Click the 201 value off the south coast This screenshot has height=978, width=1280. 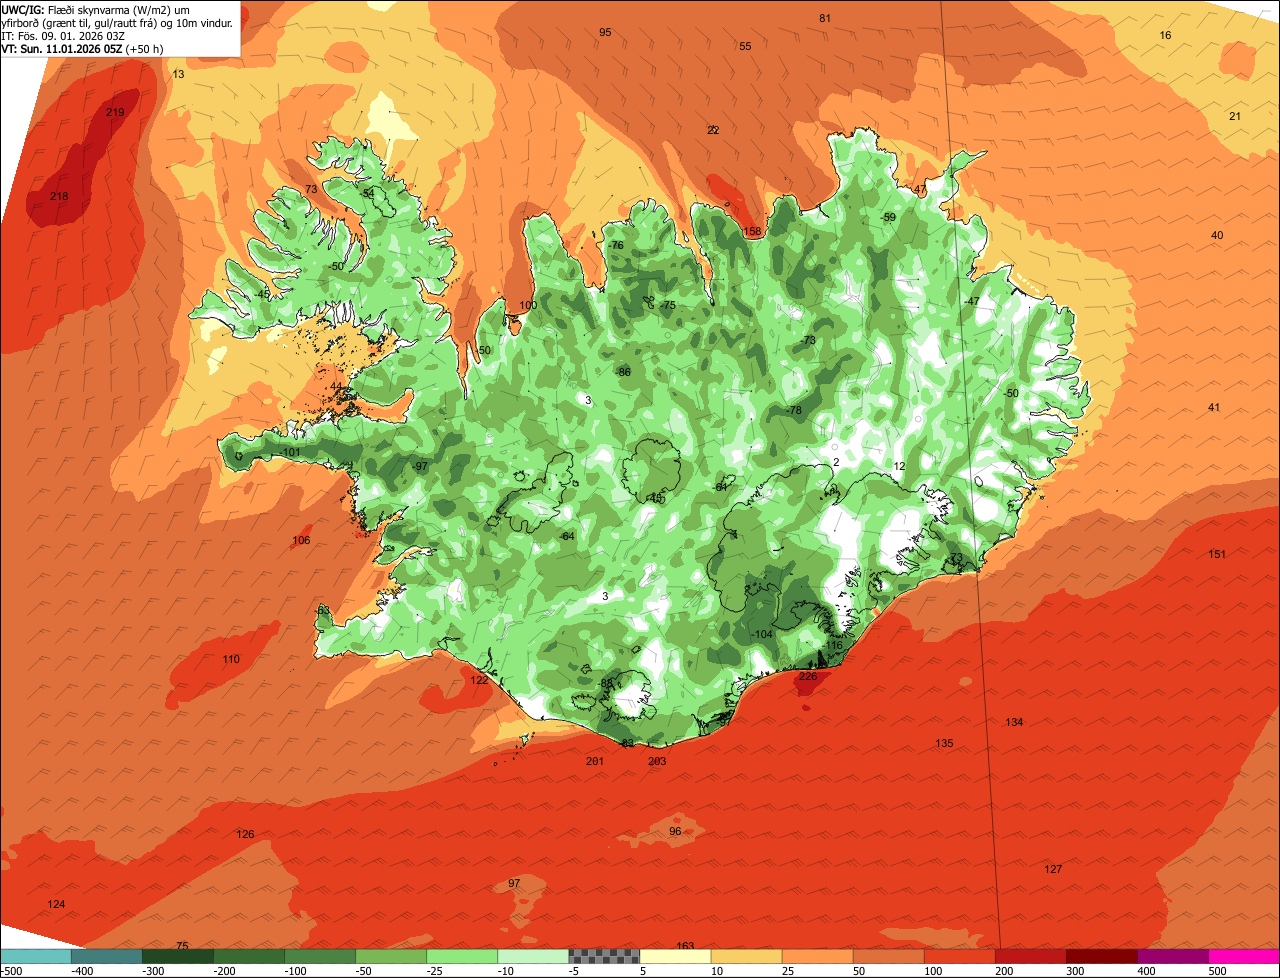click(595, 761)
